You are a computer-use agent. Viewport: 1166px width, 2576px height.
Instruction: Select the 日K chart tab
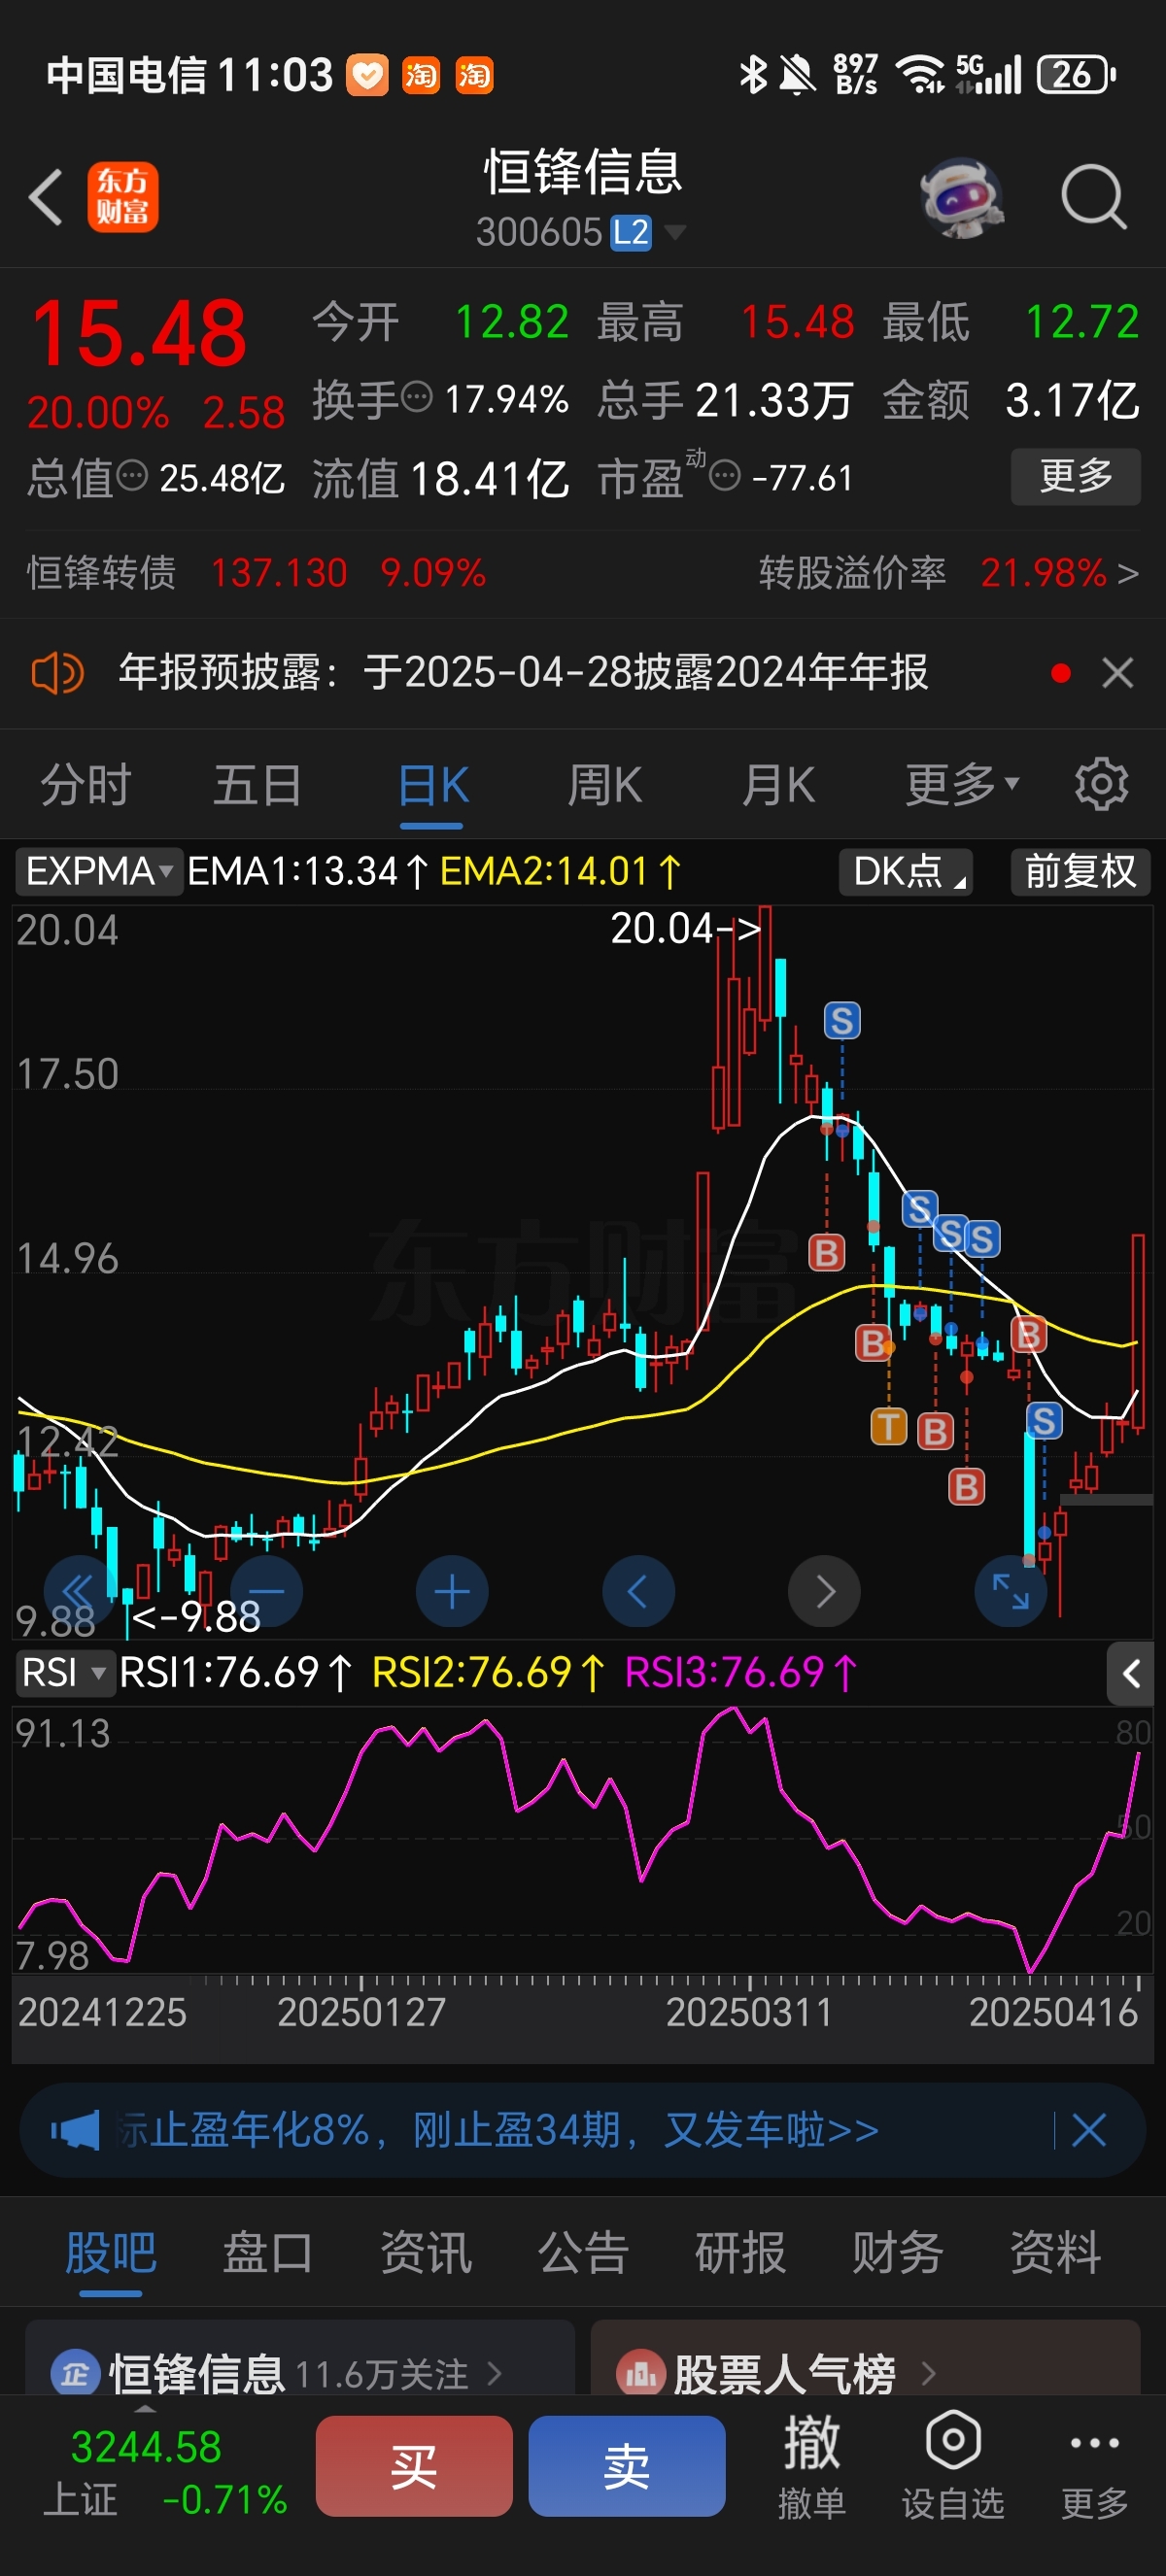[432, 785]
